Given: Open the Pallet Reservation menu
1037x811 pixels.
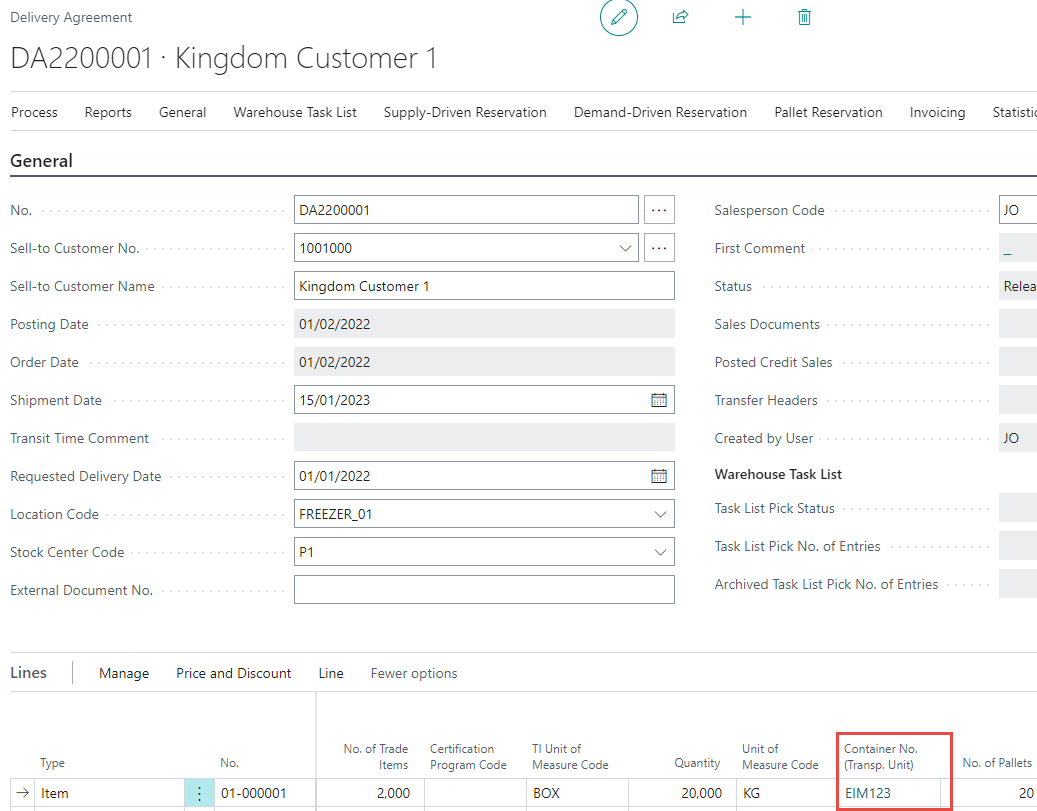Looking at the screenshot, I should tap(828, 112).
